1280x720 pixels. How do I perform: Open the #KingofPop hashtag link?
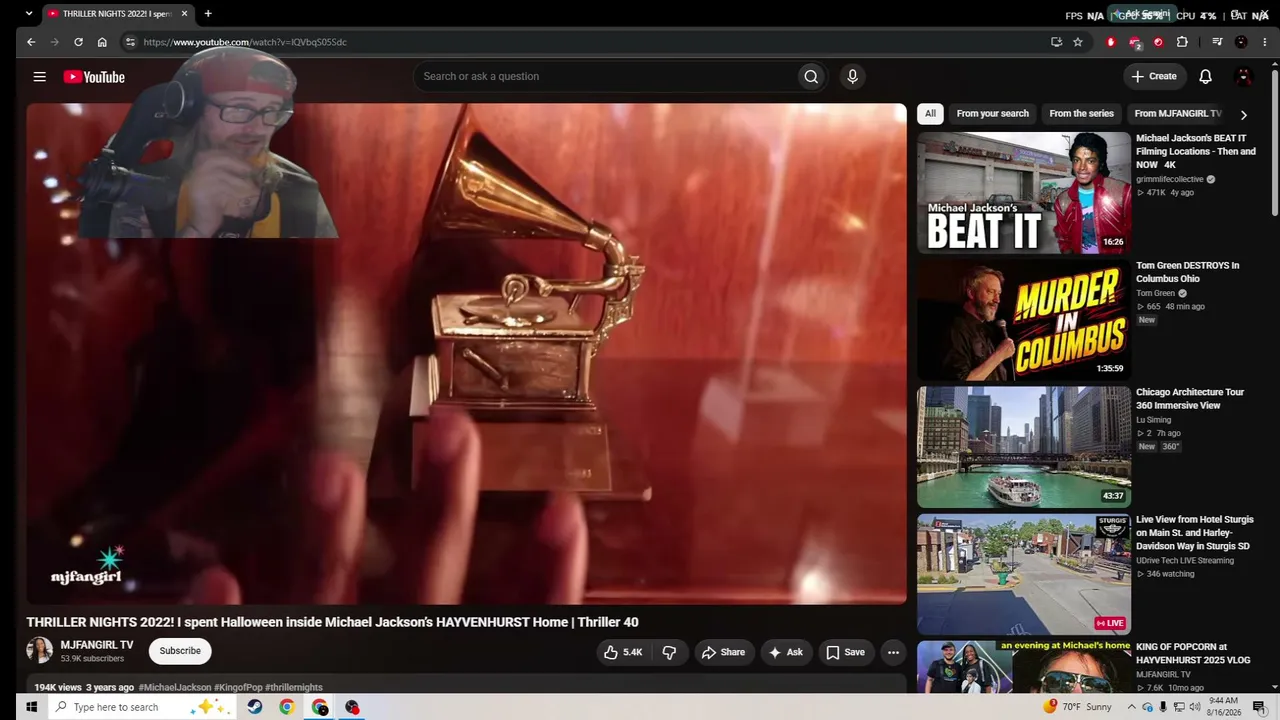pos(238,688)
